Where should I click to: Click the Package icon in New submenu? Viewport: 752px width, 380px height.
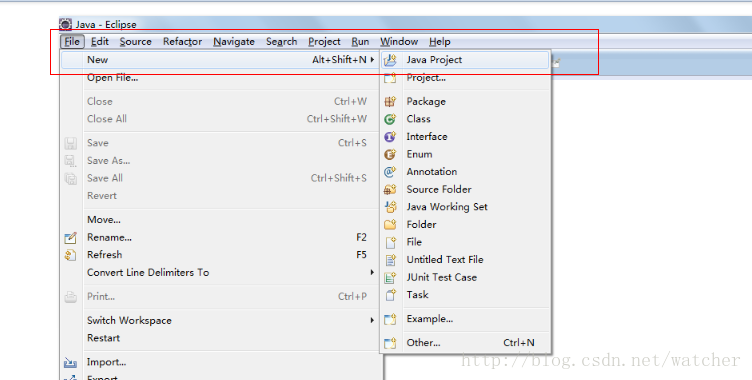[390, 101]
